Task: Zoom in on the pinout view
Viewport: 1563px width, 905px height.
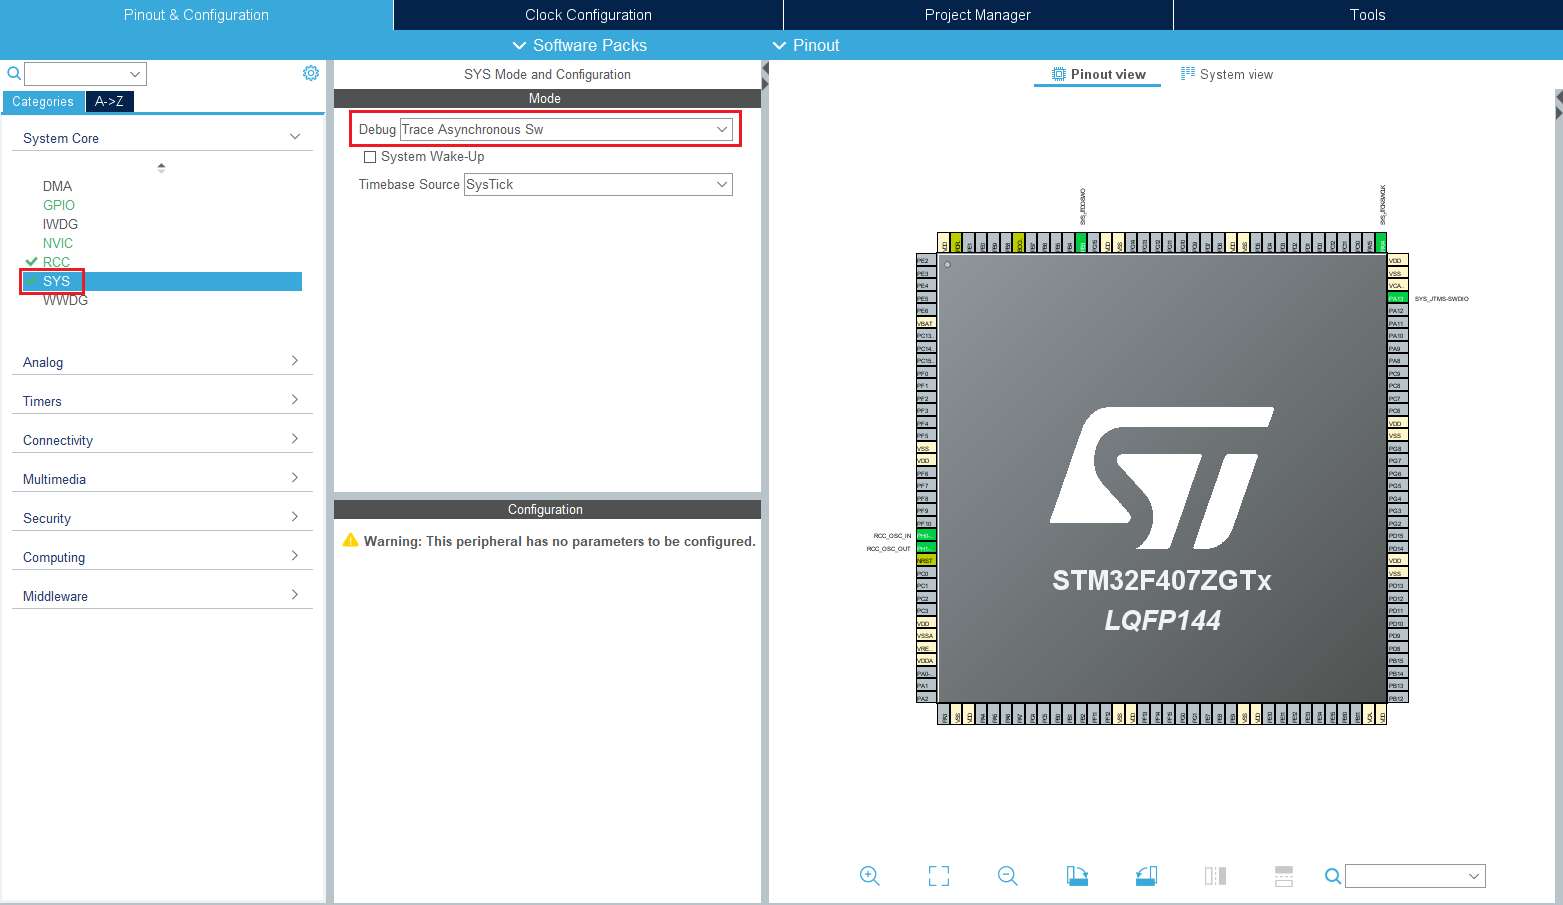Action: (x=869, y=875)
